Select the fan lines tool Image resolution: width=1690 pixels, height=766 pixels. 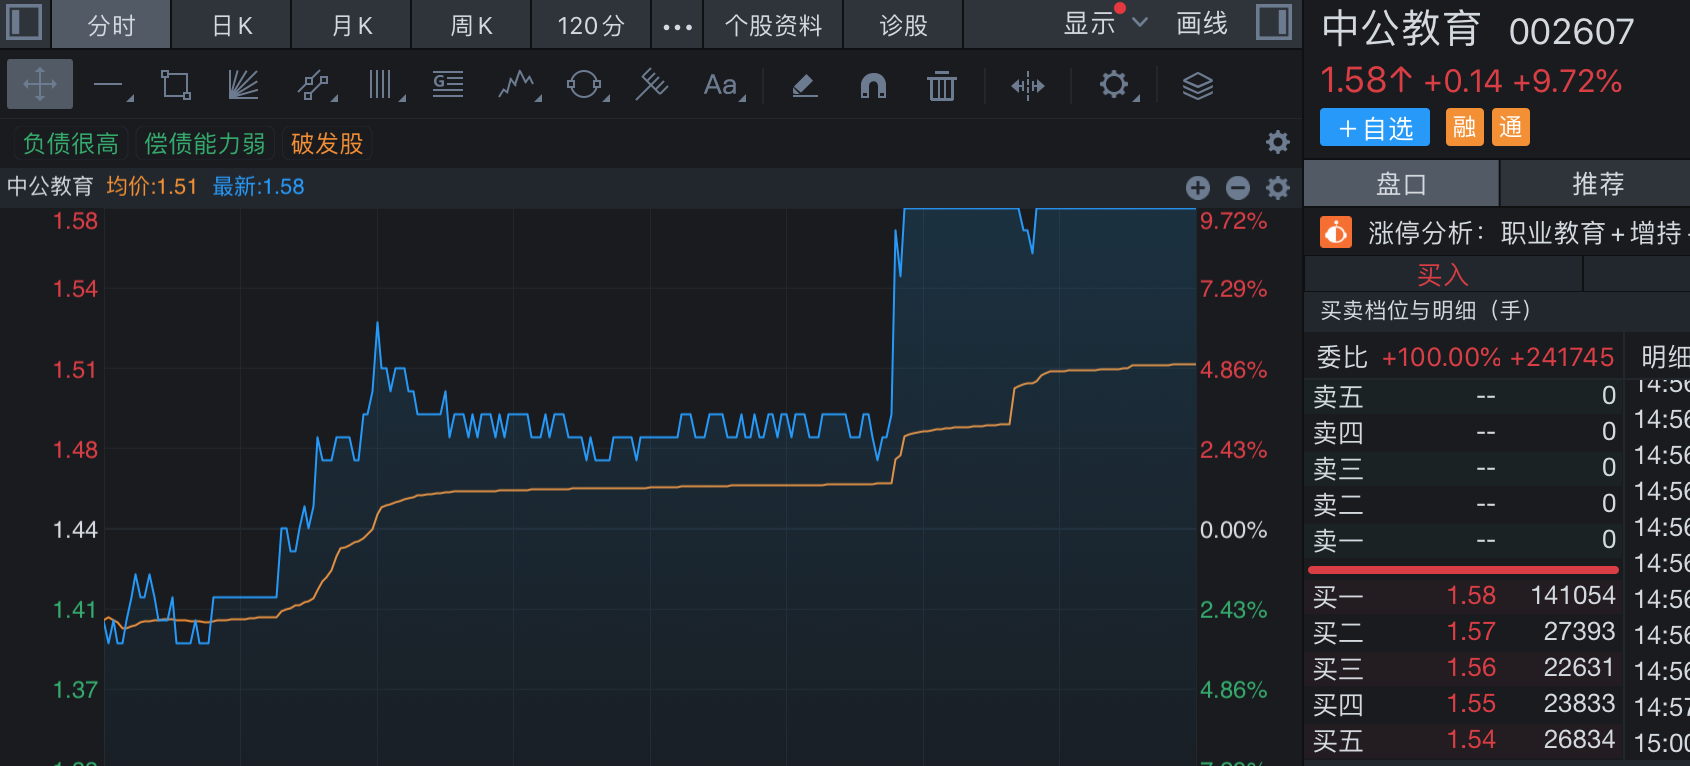coord(243,85)
